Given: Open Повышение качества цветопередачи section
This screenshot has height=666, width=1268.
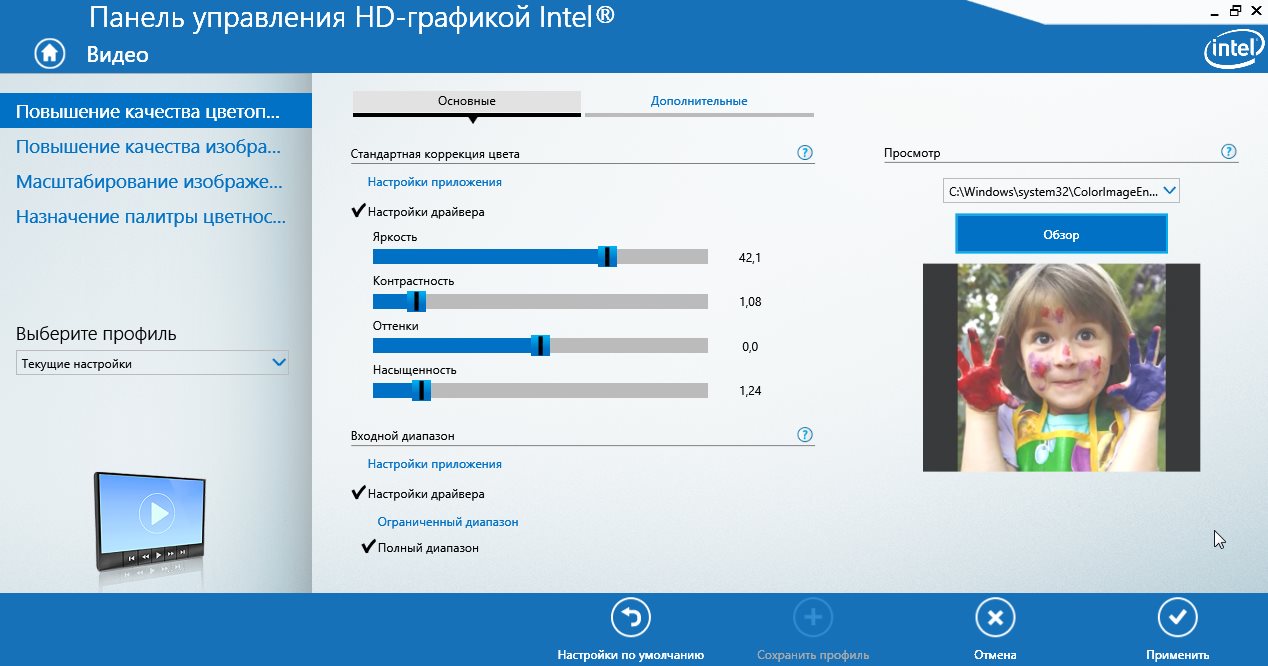Looking at the screenshot, I should click(156, 112).
